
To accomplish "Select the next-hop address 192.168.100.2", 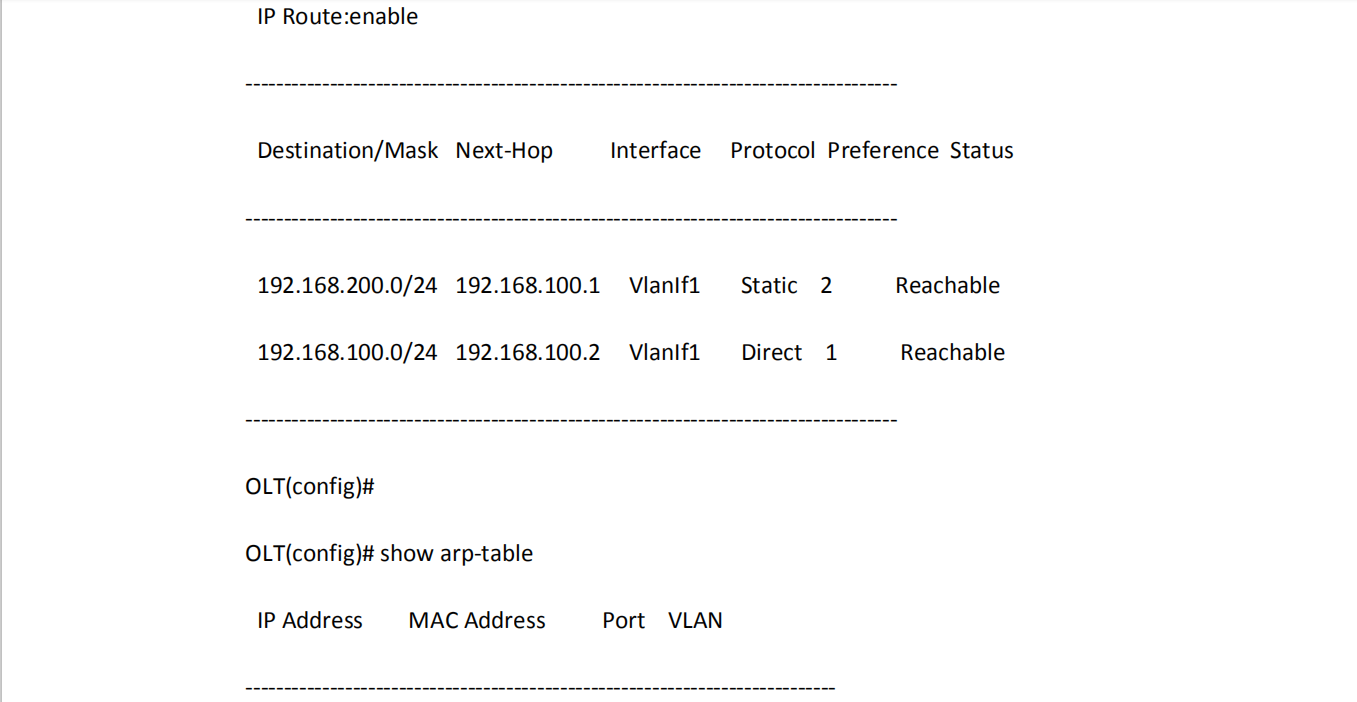I will click(527, 353).
